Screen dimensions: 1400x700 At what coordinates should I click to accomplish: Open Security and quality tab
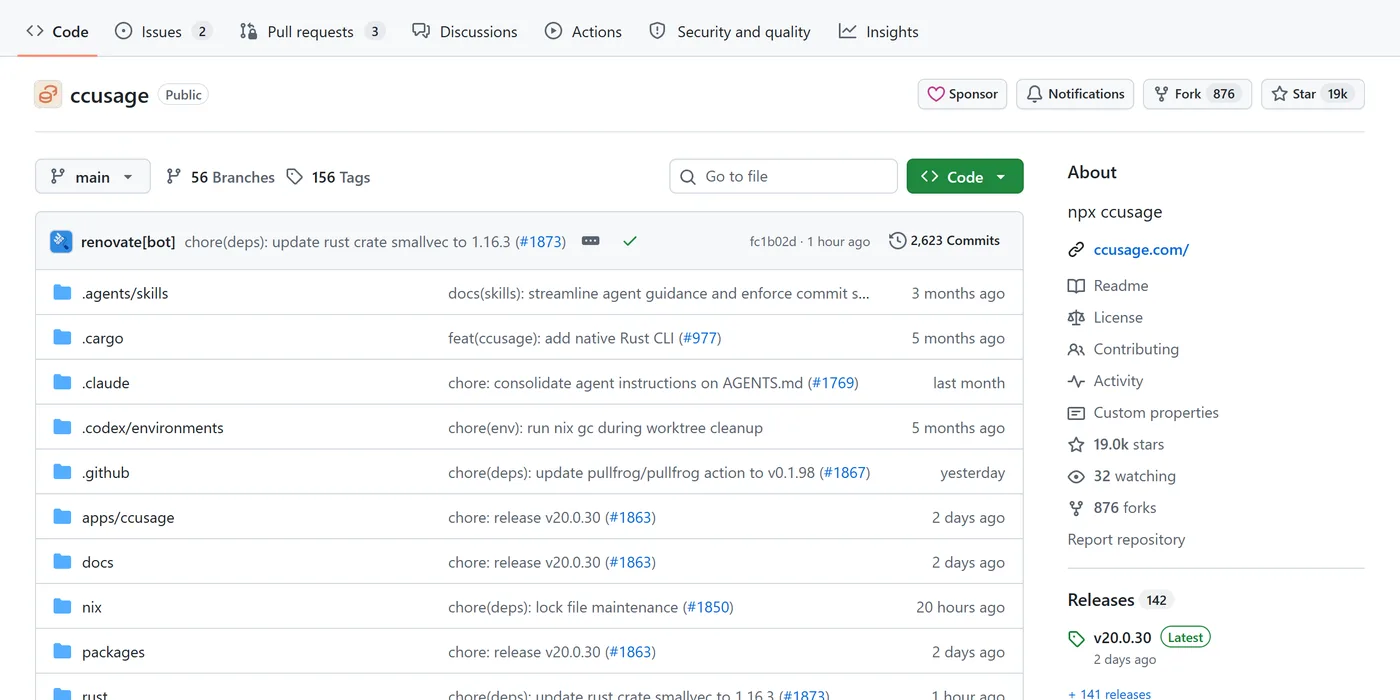point(730,31)
